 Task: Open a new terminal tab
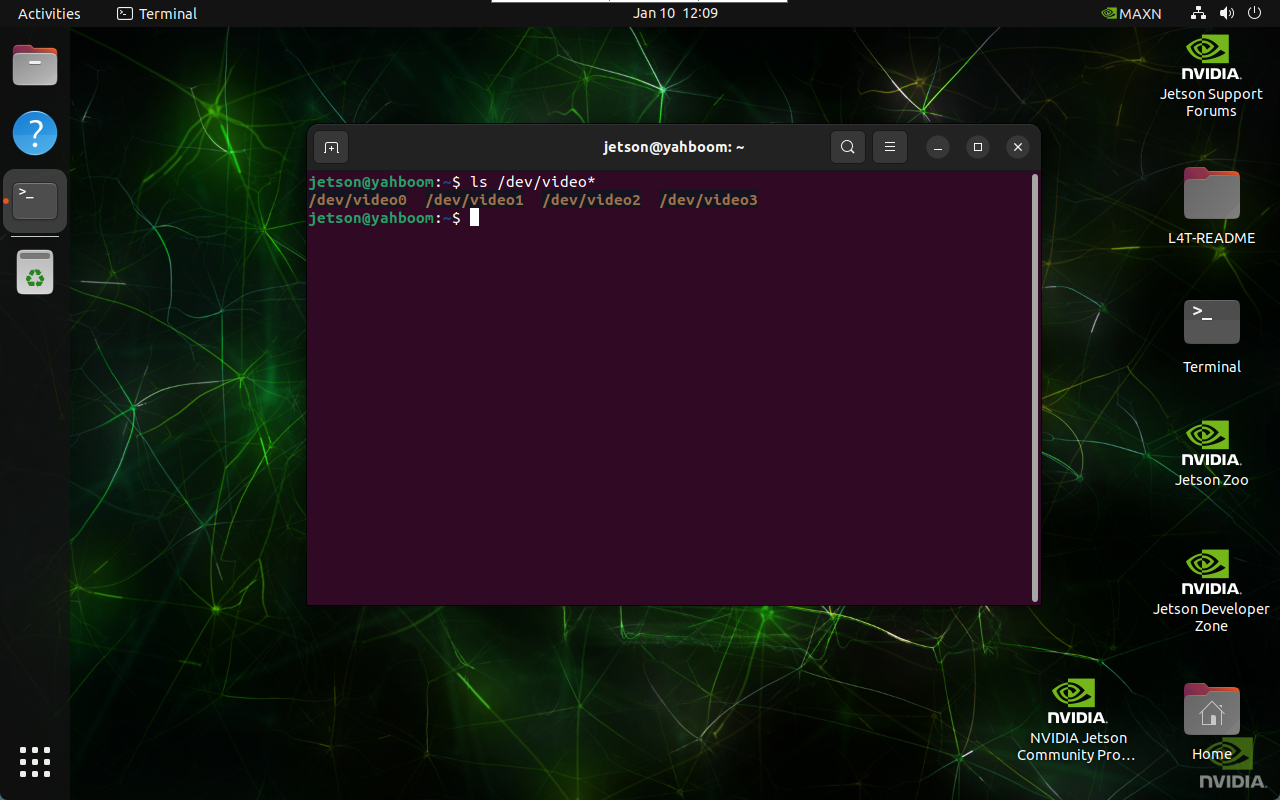point(331,148)
